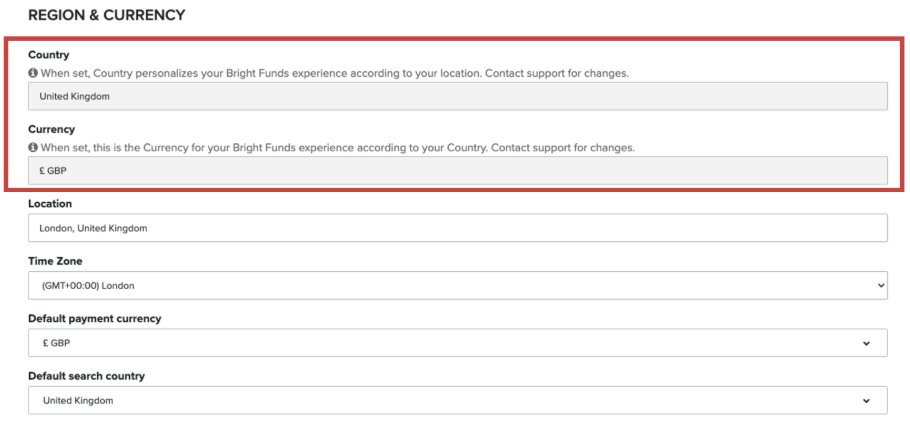This screenshot has height=429, width=910.
Task: Click the Location label
Action: click(x=50, y=204)
